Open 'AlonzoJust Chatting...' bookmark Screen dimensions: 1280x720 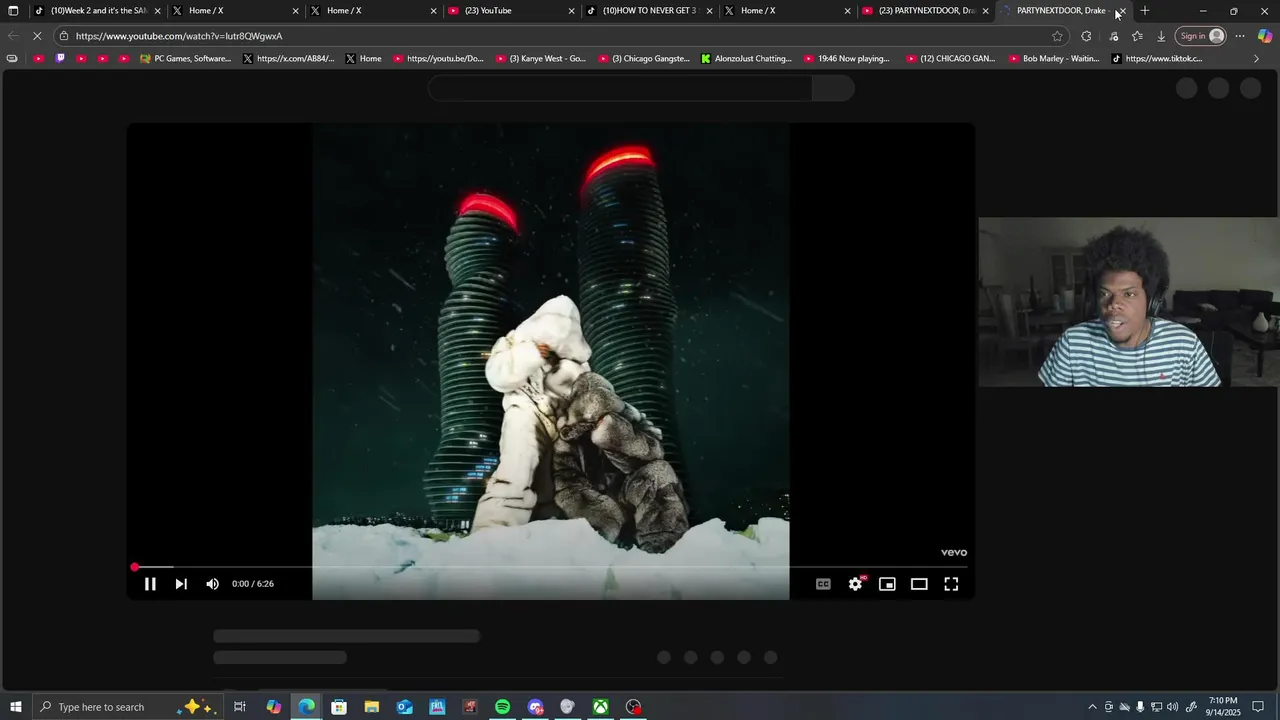click(746, 59)
